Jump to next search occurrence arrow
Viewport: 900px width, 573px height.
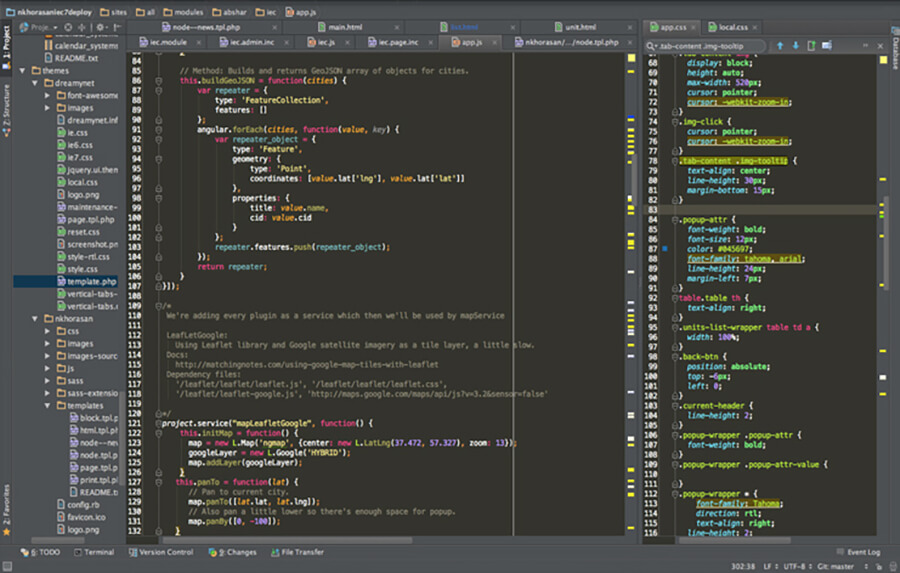[796, 45]
